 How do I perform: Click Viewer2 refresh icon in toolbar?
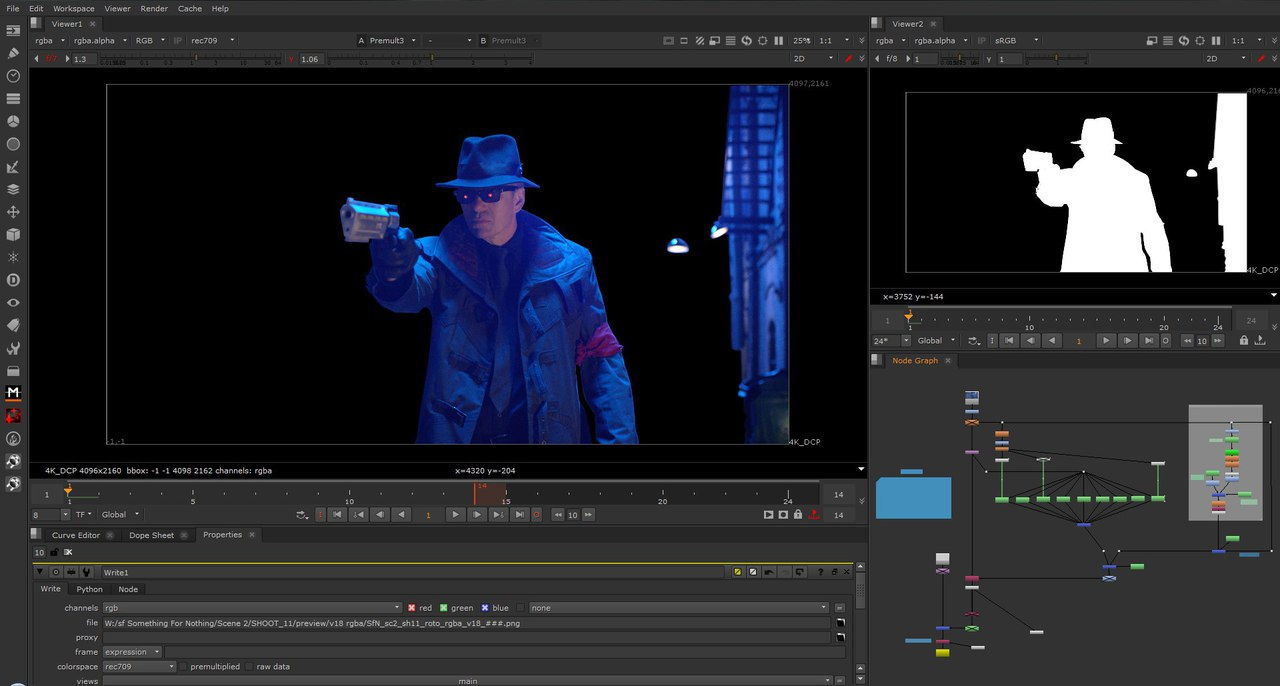1184,41
